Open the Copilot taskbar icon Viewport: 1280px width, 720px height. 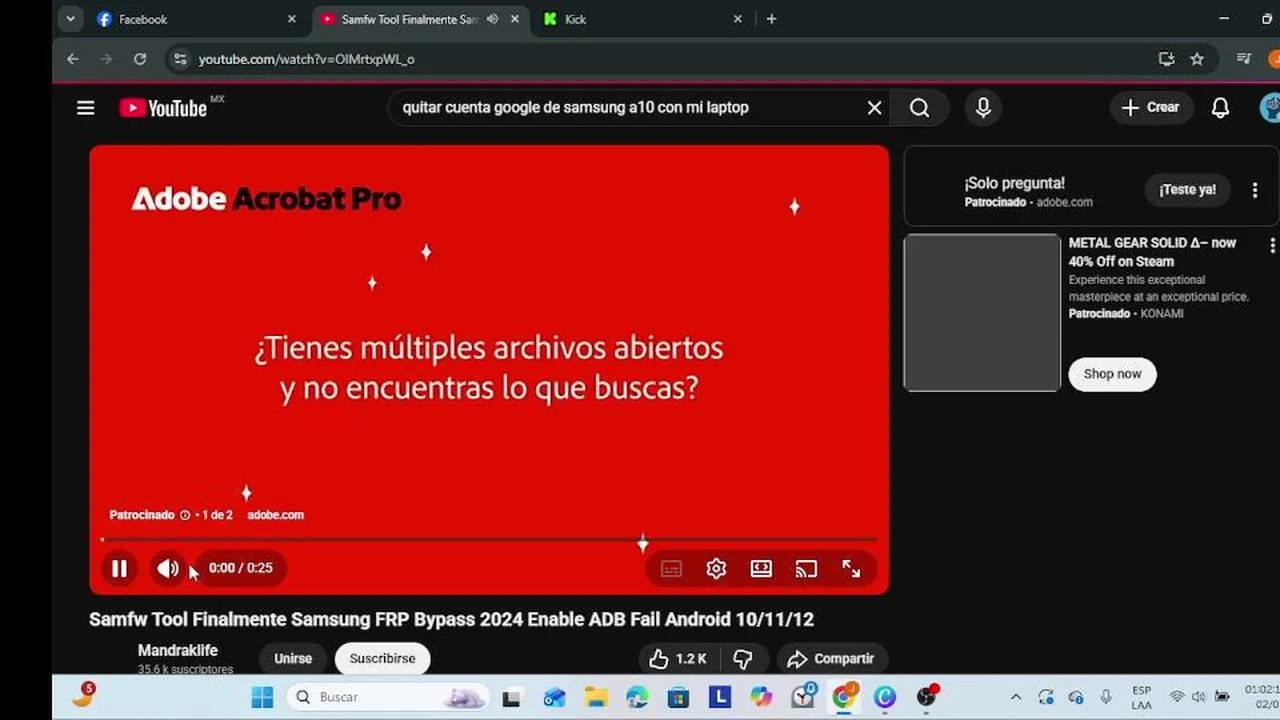coord(761,697)
